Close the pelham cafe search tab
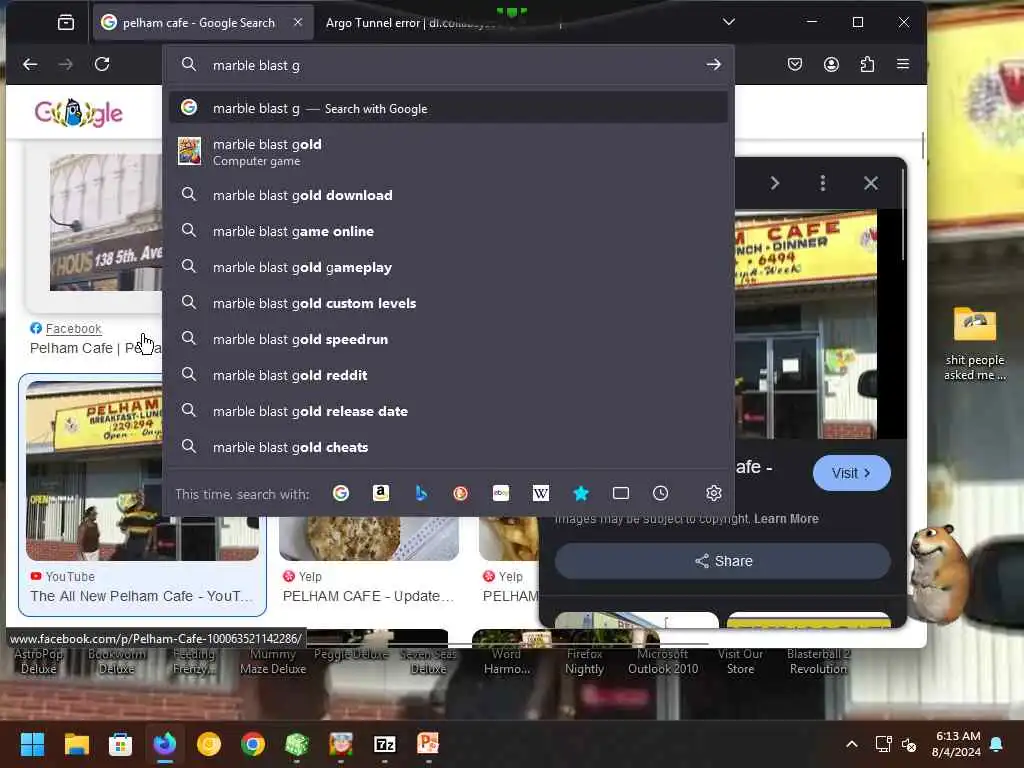Screen dimensions: 1024x768 coord(298,22)
